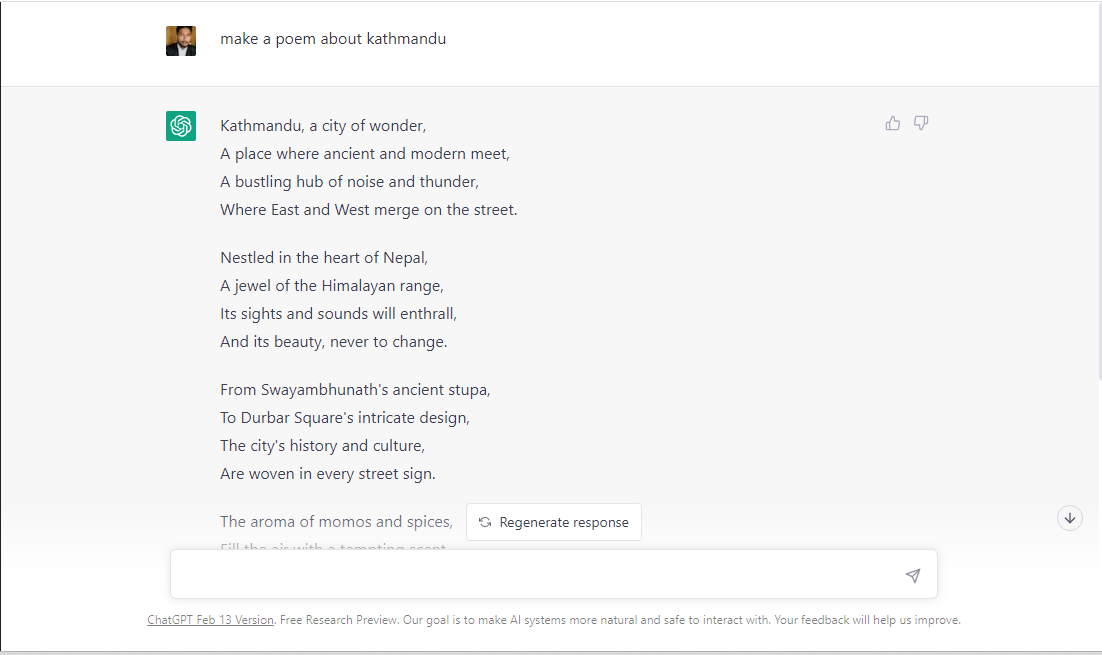Click the scroll-to-bottom arrow button
This screenshot has width=1102, height=655.
click(x=1070, y=518)
